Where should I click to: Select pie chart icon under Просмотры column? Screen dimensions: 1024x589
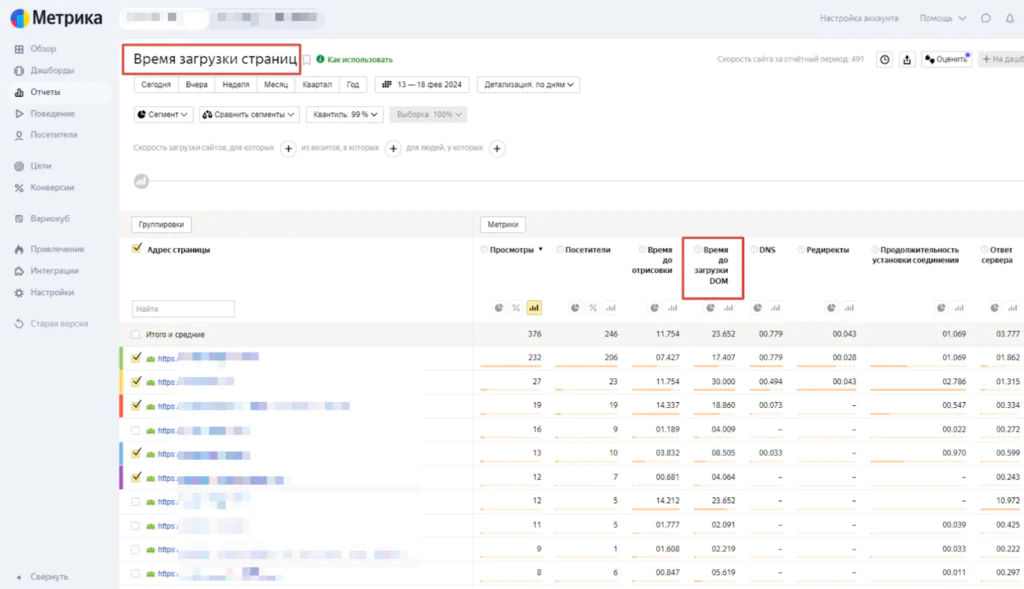click(x=499, y=308)
